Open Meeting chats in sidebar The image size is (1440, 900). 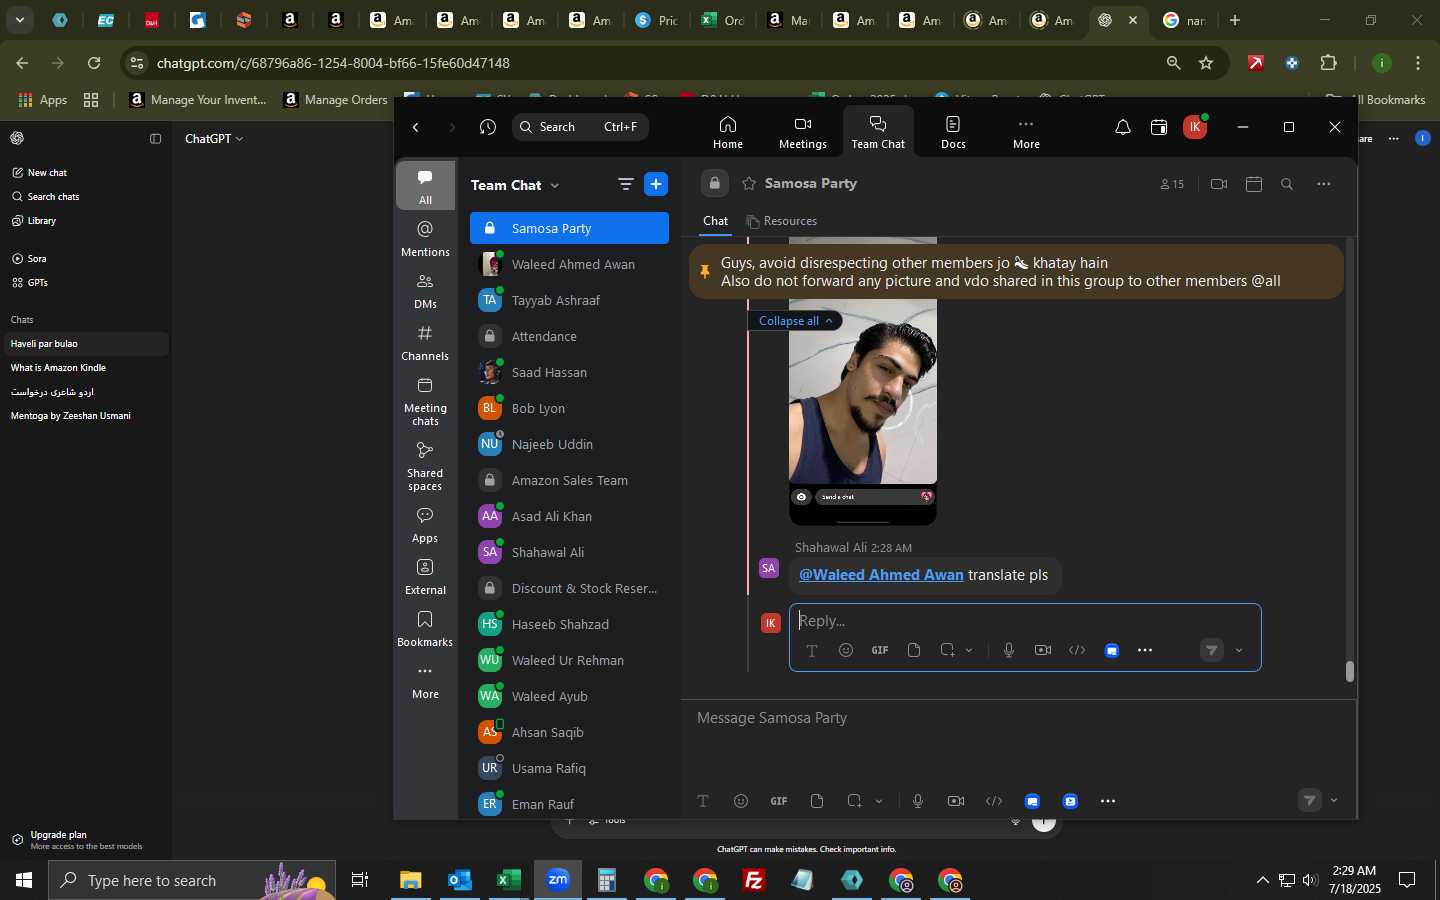425,401
